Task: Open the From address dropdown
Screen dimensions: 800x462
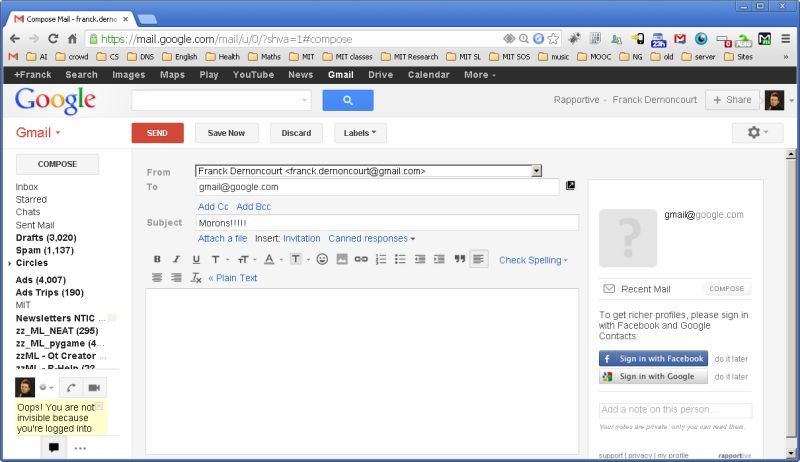Action: (536, 171)
